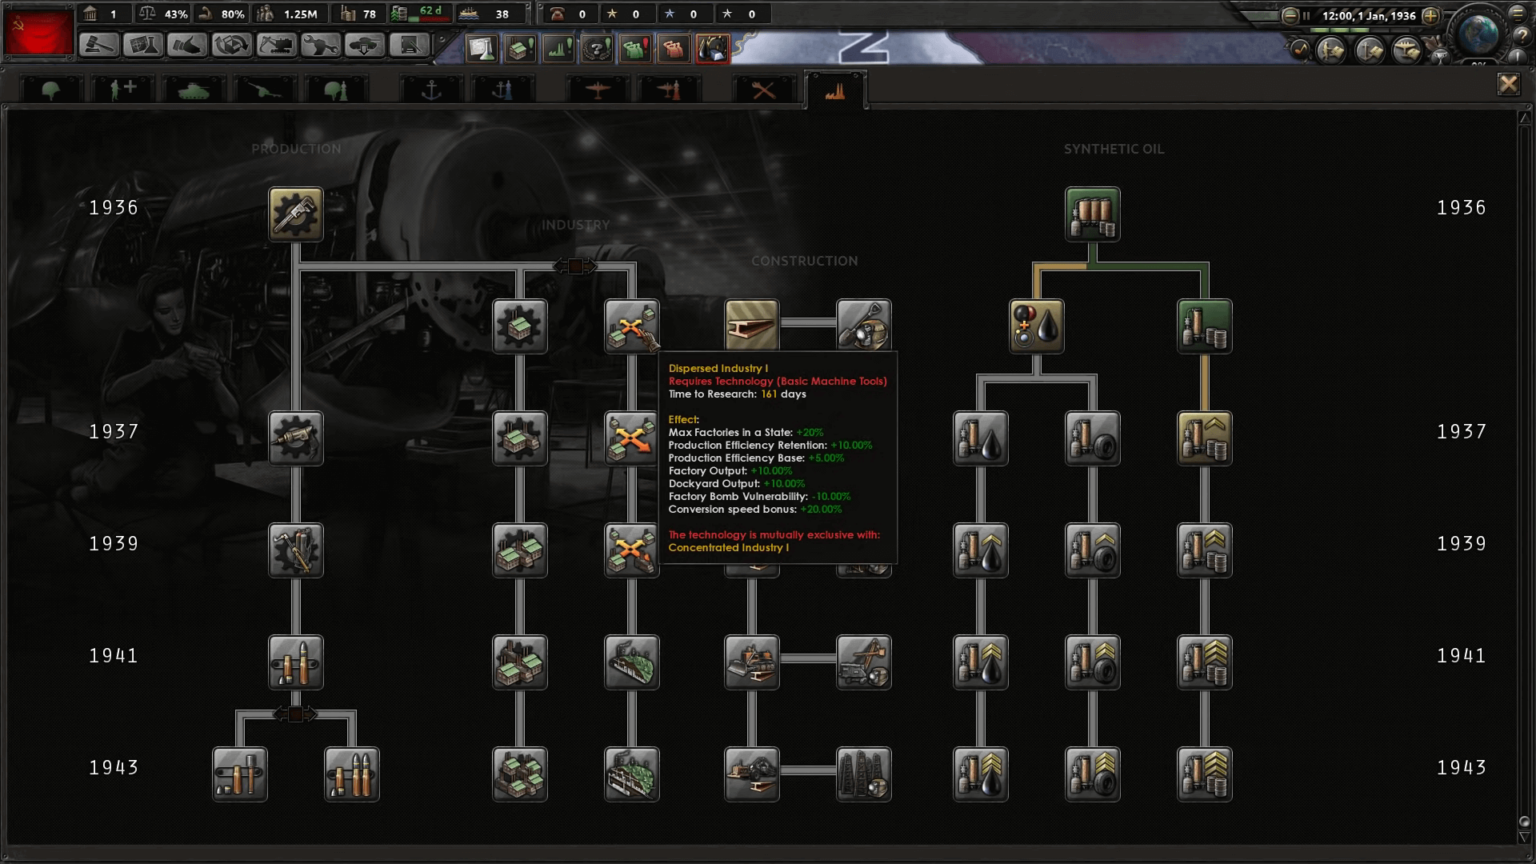1536x864 pixels.
Task: Select the Construction I steel beam technology
Action: [x=752, y=322]
